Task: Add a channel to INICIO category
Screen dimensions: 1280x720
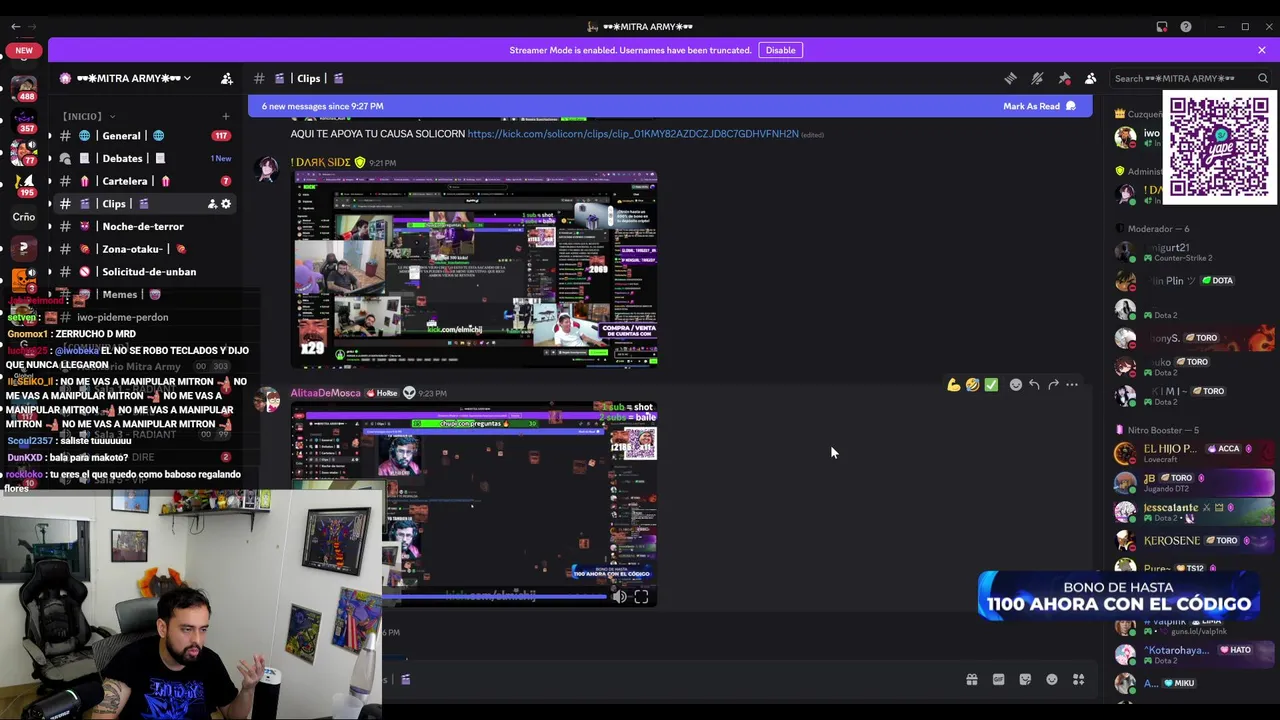Action: [225, 116]
